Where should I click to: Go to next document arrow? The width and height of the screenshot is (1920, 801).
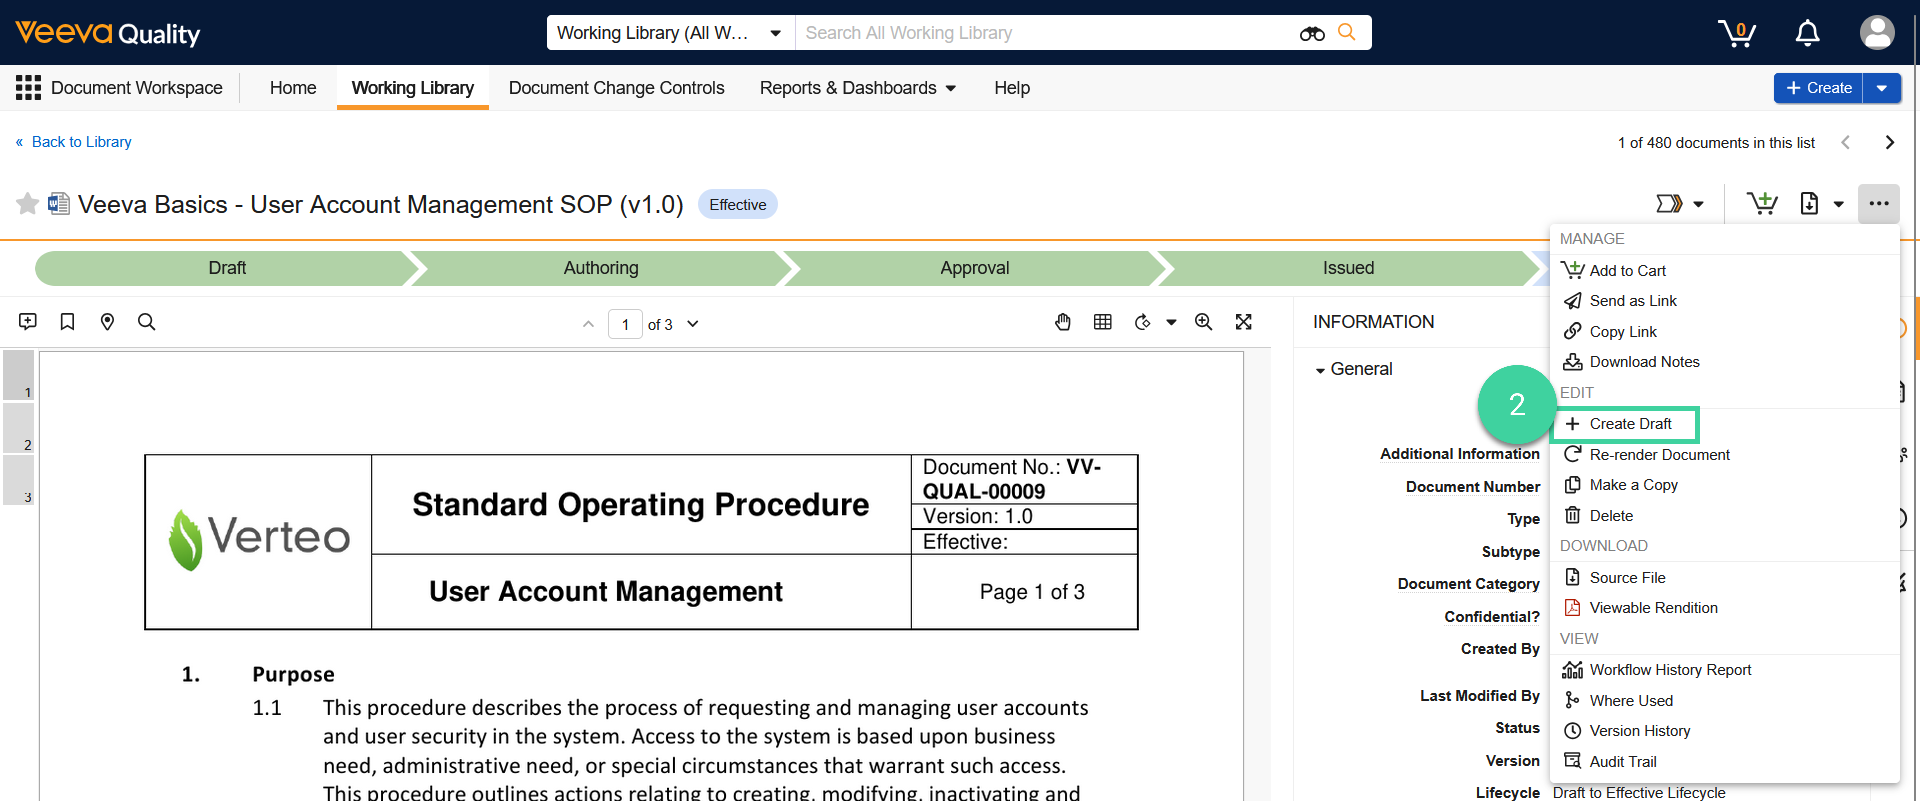point(1889,142)
